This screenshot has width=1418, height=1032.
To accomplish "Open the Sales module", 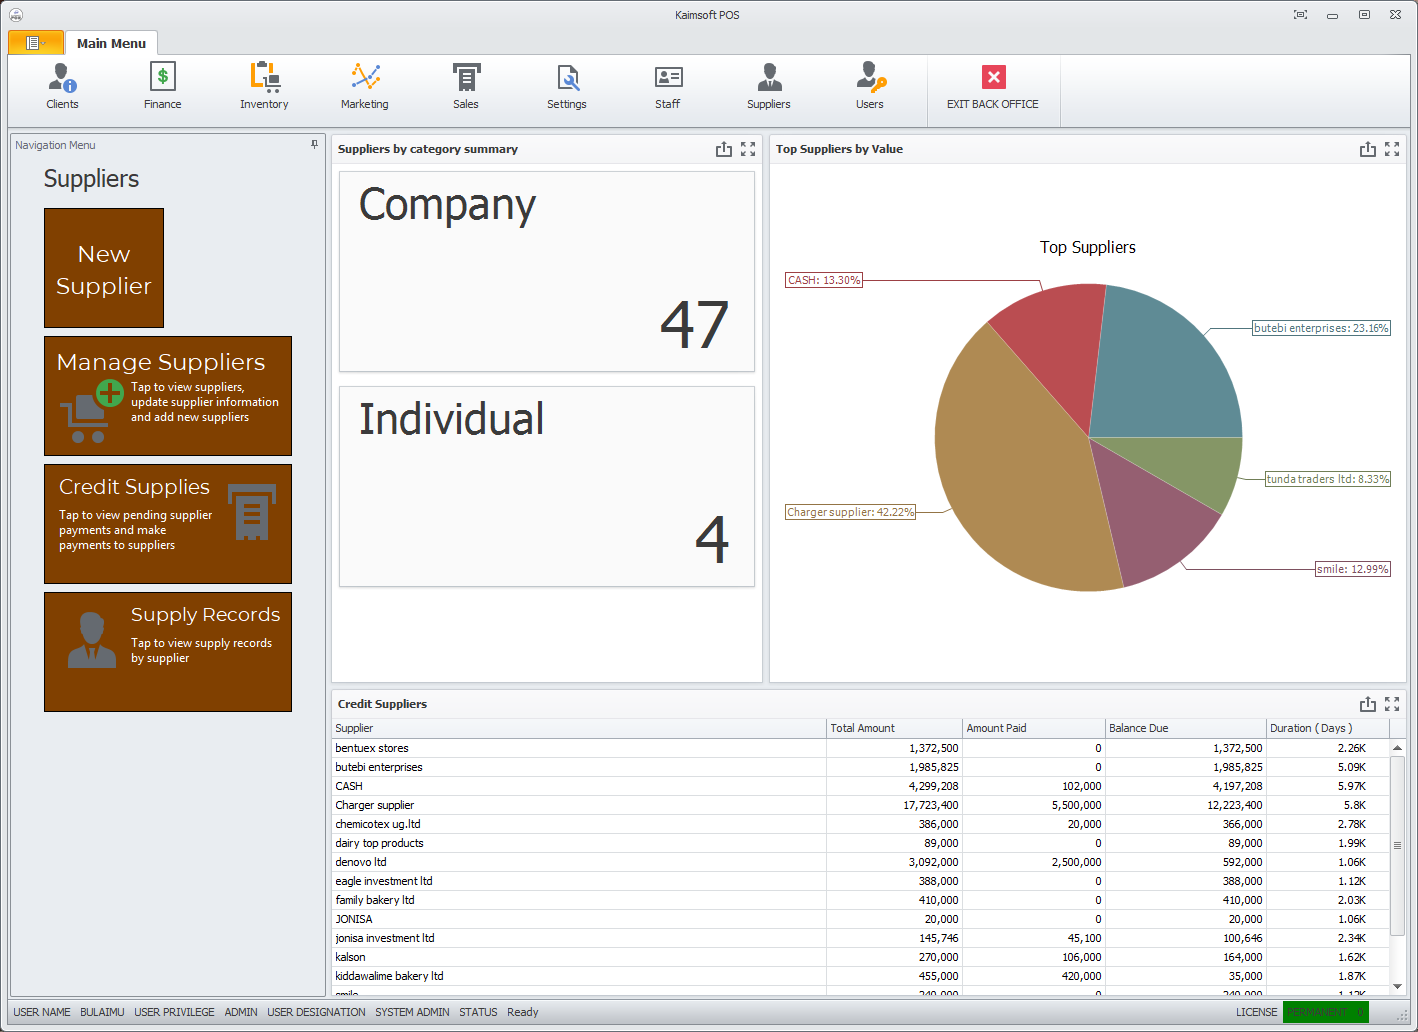I will (466, 87).
